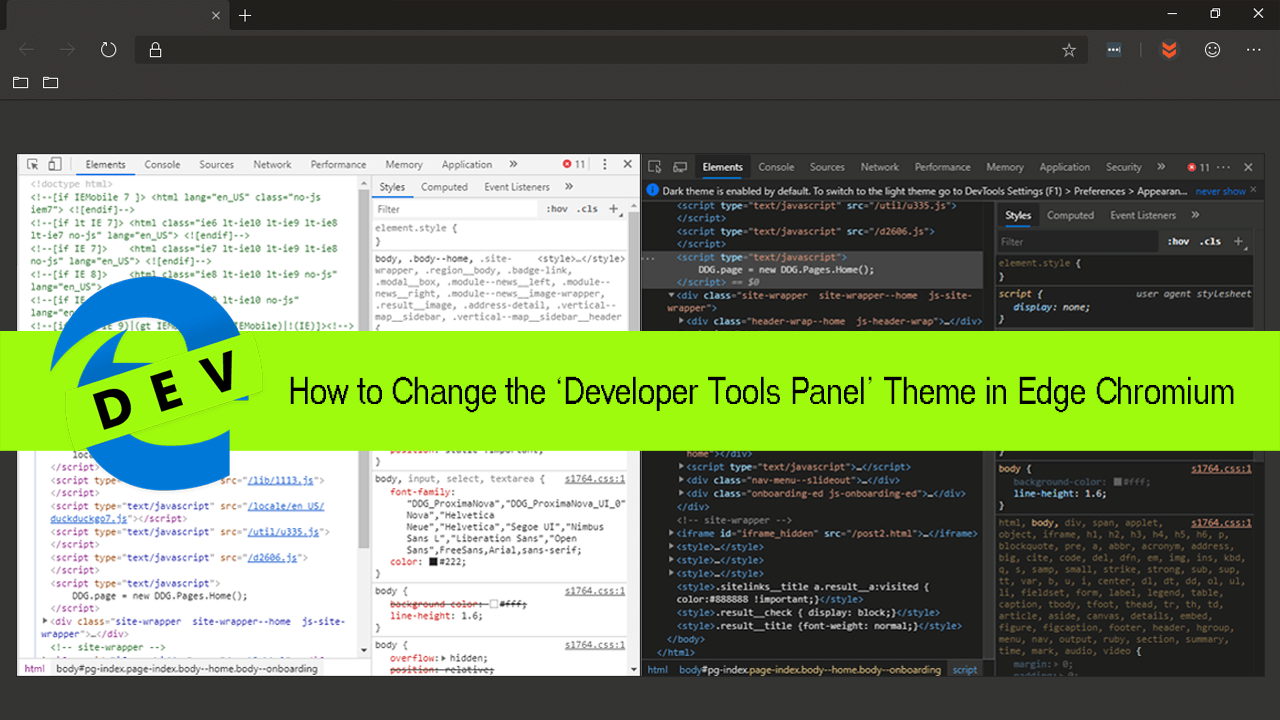
Task: Collapse site-wrapper div in dark DOM tree
Action: coord(672,296)
